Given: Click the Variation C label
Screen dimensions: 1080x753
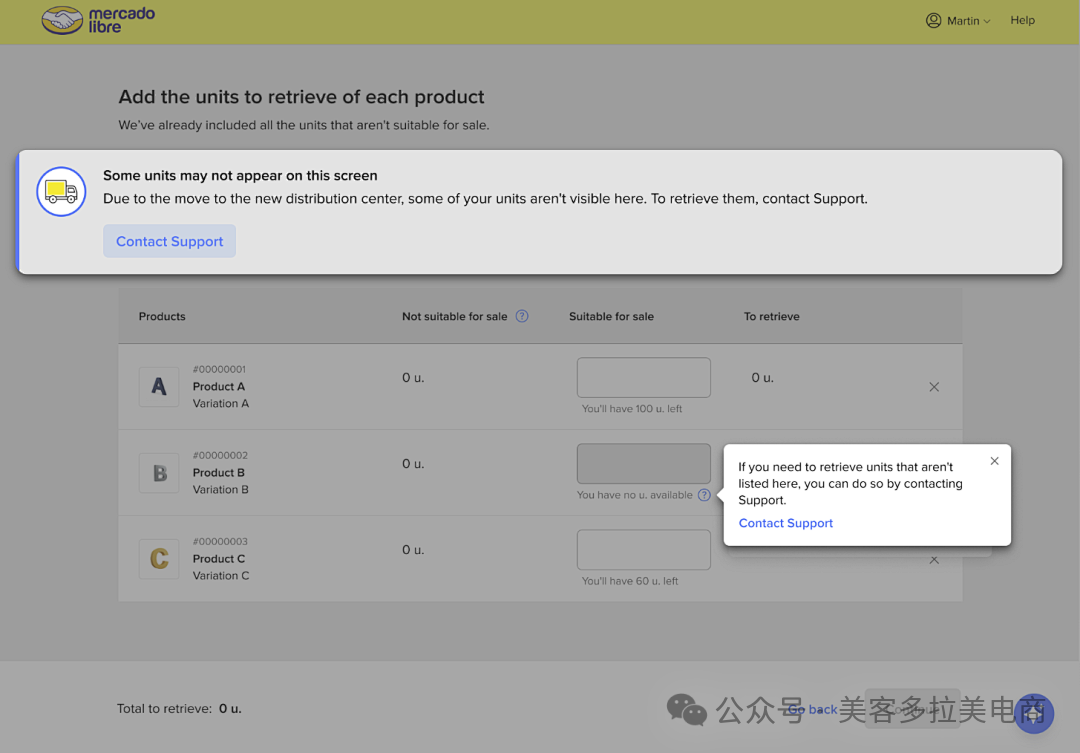Looking at the screenshot, I should (221, 576).
